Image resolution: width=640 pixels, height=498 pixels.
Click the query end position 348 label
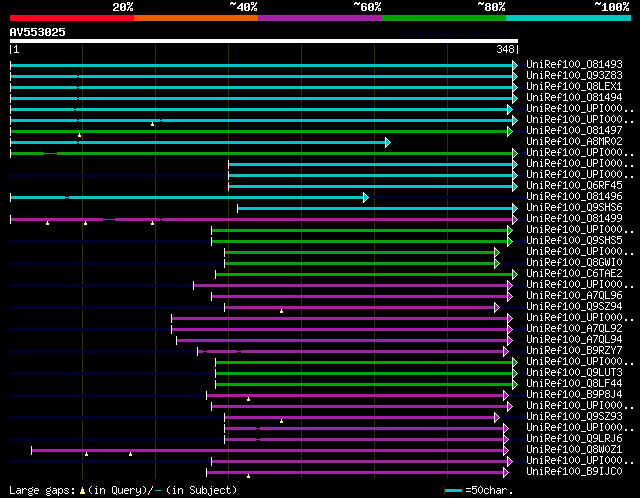[x=505, y=49]
